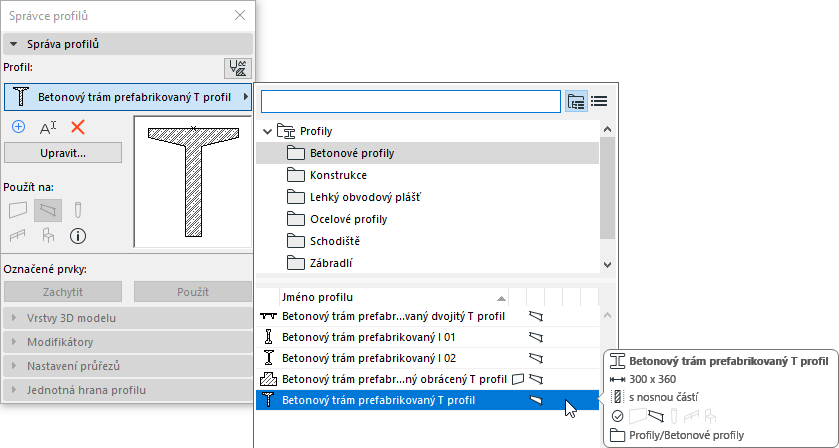Screen dimensions: 839x448
Task: Open the profile dropdown Betonový trám prefabrikovaný T profil
Action: point(127,97)
